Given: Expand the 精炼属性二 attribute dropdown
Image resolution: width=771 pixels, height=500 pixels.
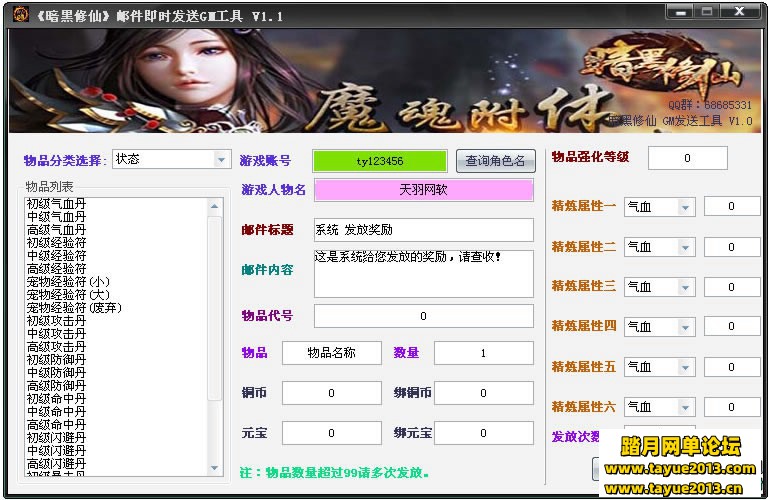Looking at the screenshot, I should coord(685,247).
